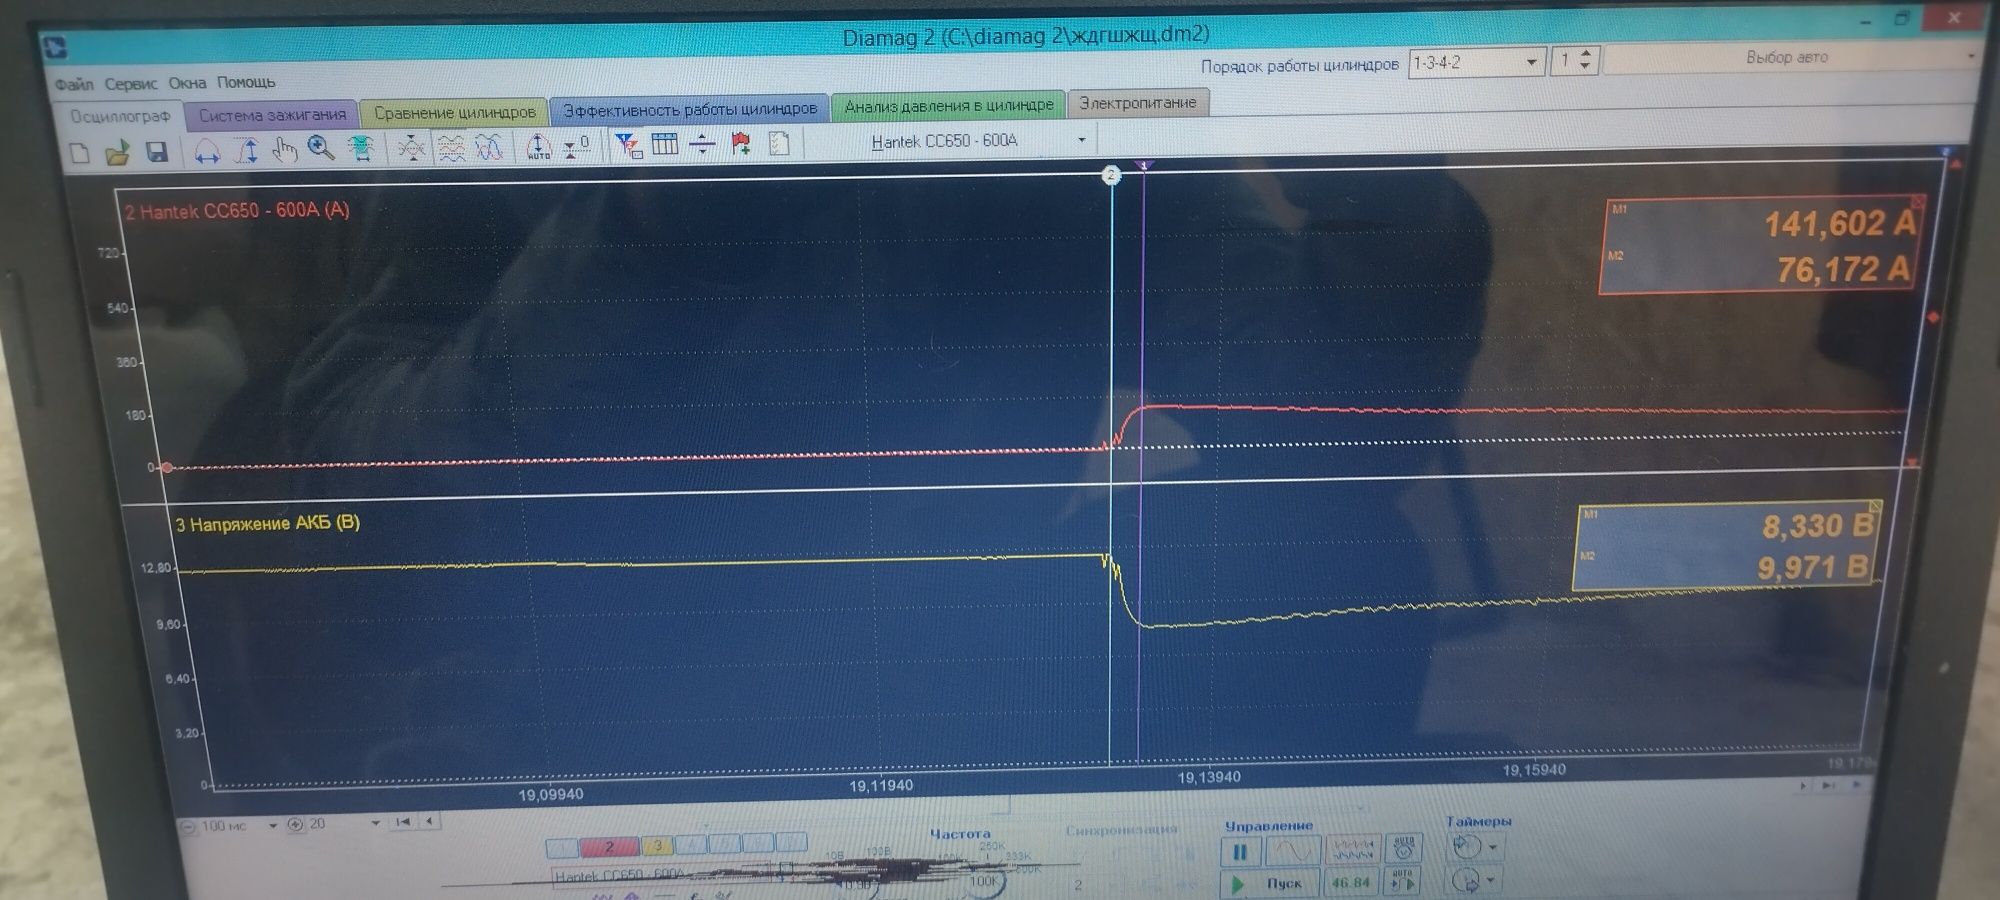Open the Окна menu
Screen dimensions: 2000x900
coord(187,83)
